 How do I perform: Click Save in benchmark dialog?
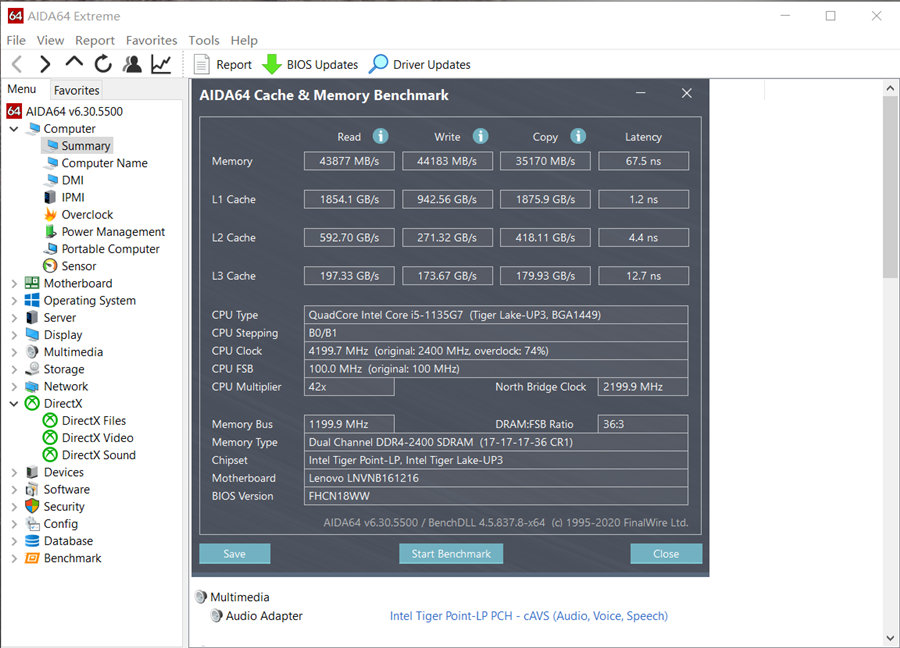pos(234,554)
